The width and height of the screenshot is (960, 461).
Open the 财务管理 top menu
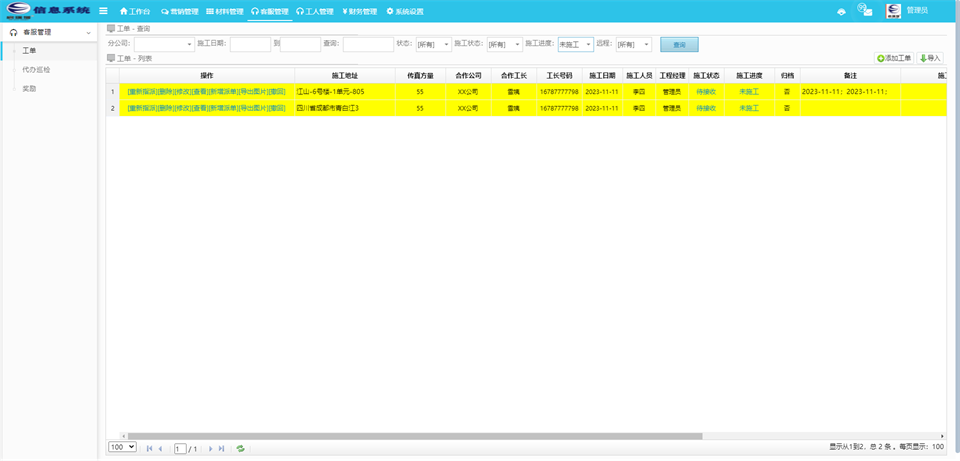(x=359, y=12)
